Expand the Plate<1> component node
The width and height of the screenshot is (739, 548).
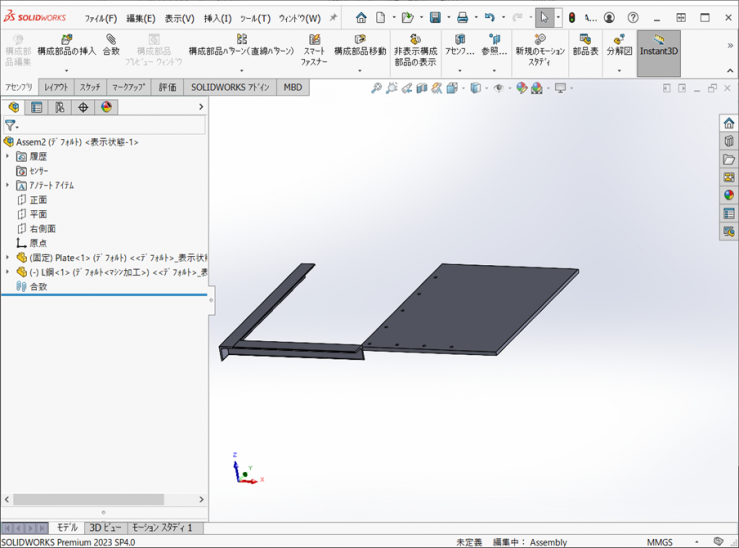(x=8, y=258)
